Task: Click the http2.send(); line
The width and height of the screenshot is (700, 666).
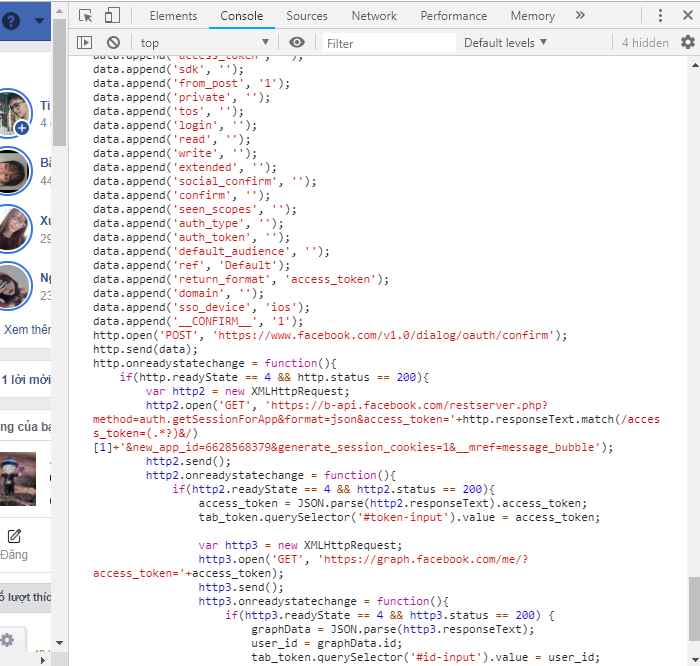Action: click(188, 461)
